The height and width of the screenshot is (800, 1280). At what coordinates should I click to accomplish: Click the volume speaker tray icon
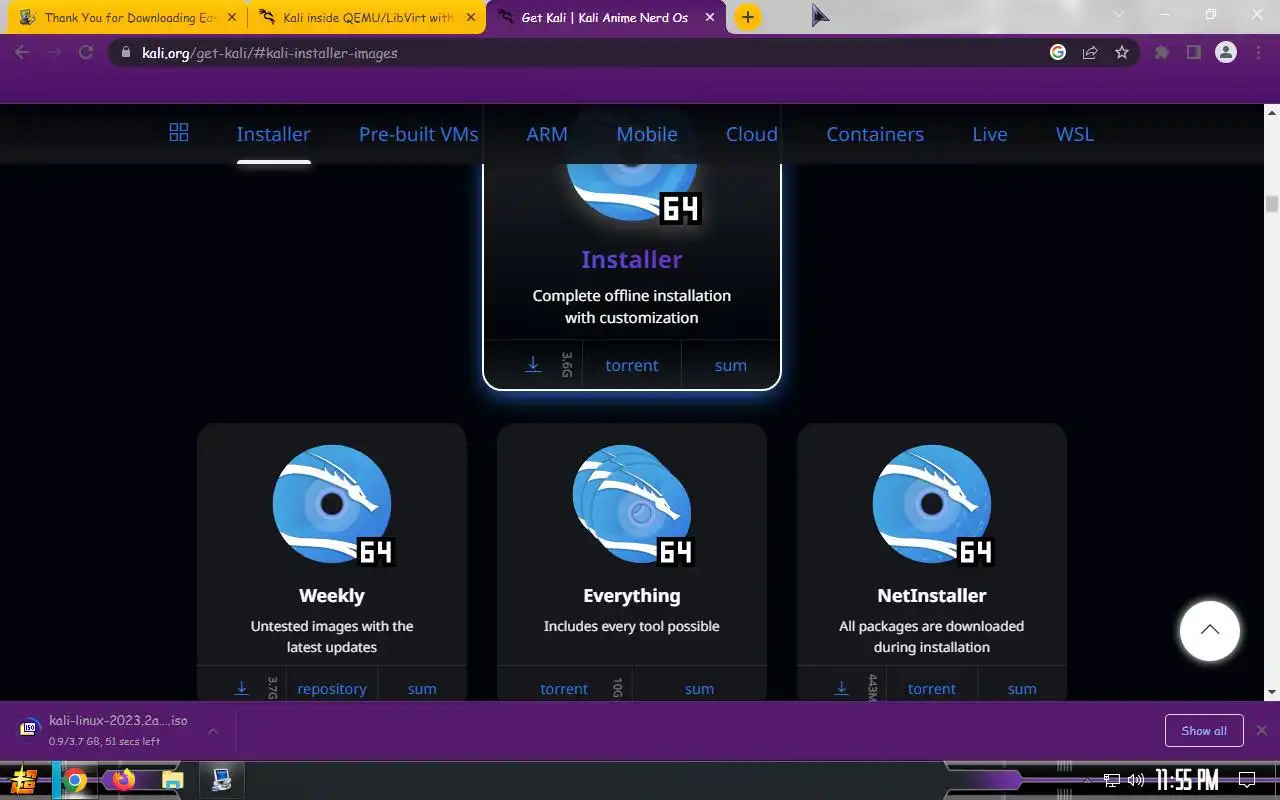click(1136, 780)
